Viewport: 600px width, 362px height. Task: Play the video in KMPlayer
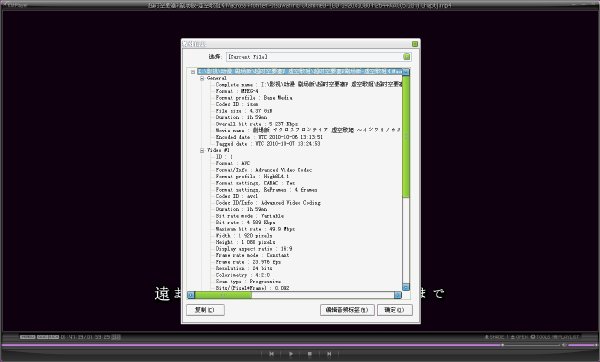pos(291,354)
